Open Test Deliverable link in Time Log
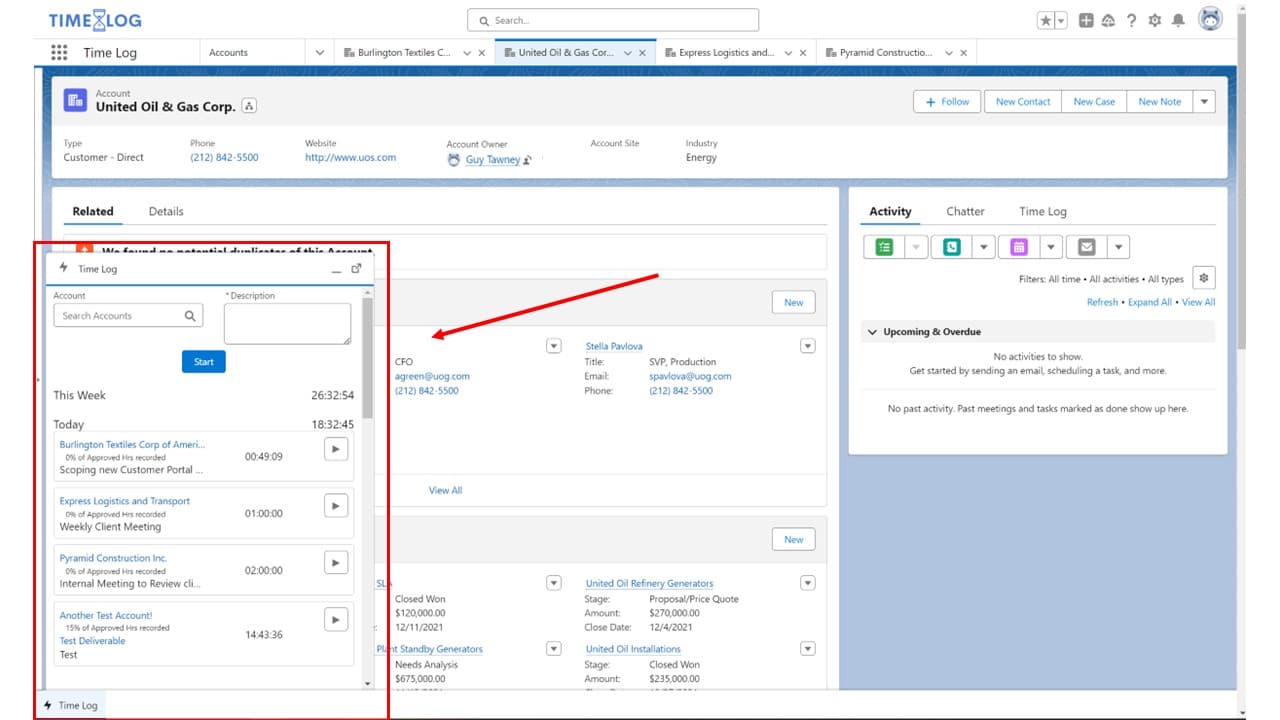1280x720 pixels. coord(92,641)
